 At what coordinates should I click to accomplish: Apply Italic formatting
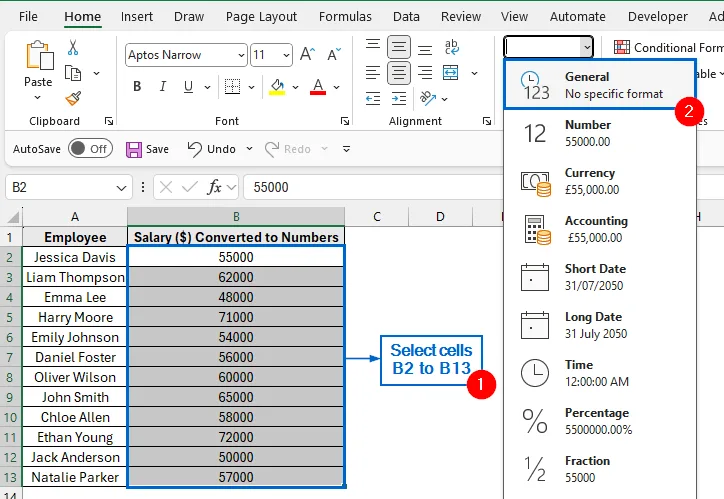[x=163, y=86]
